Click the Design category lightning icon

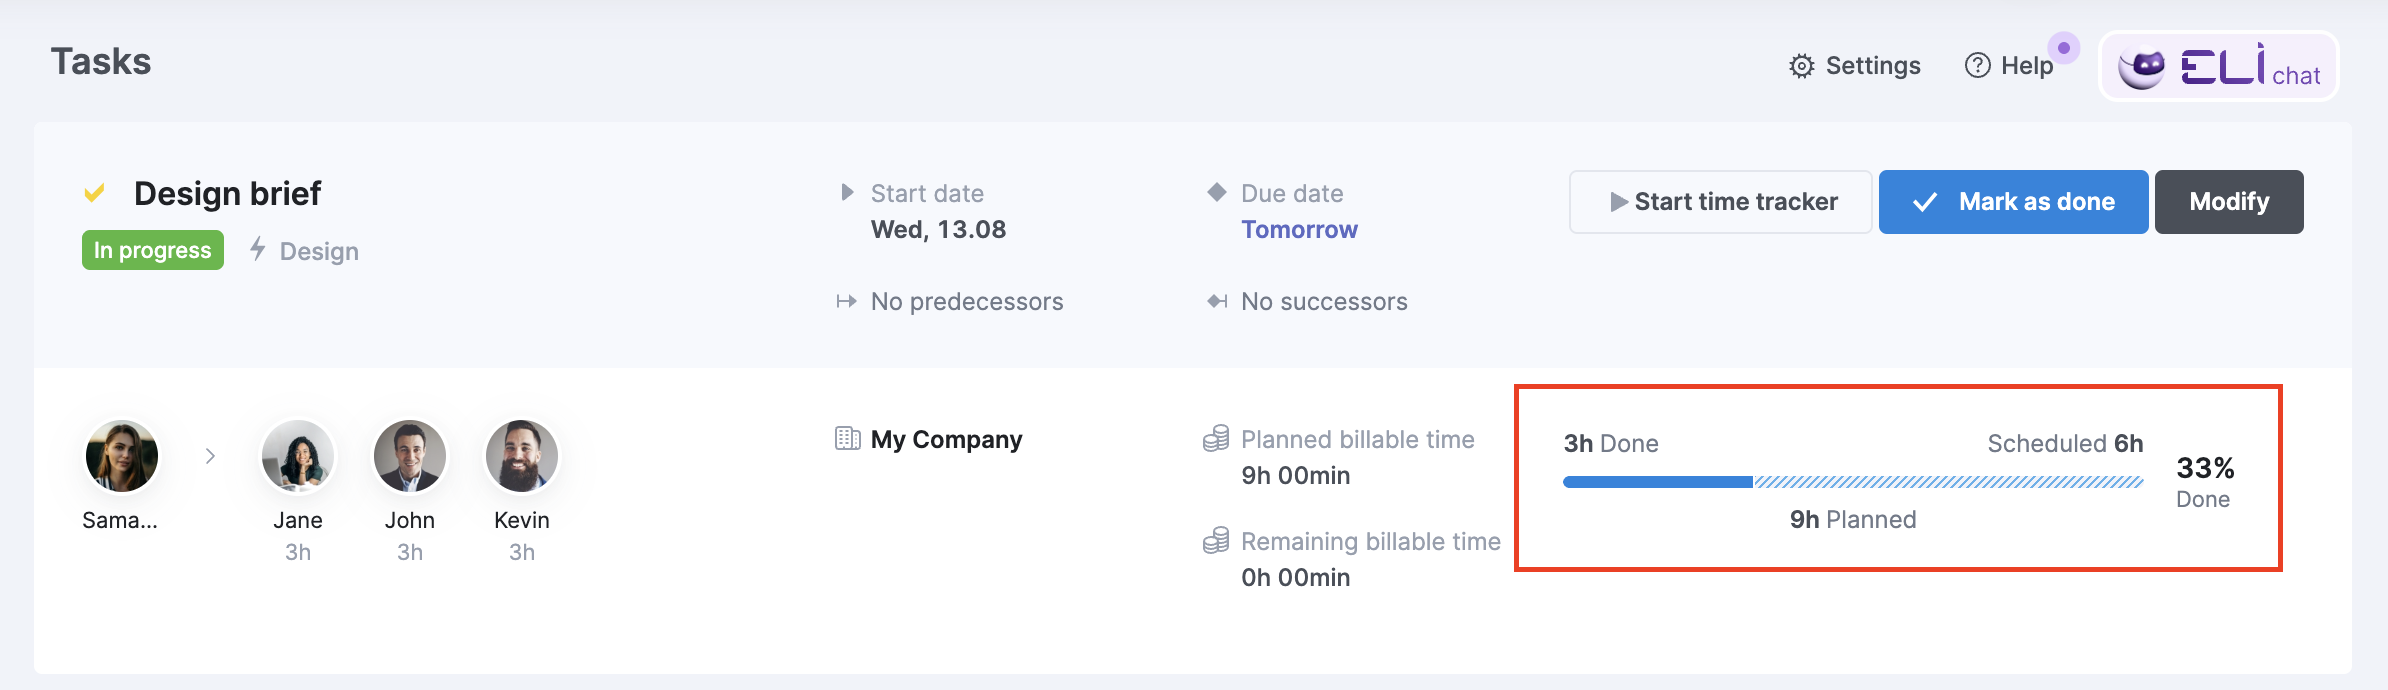coord(258,251)
